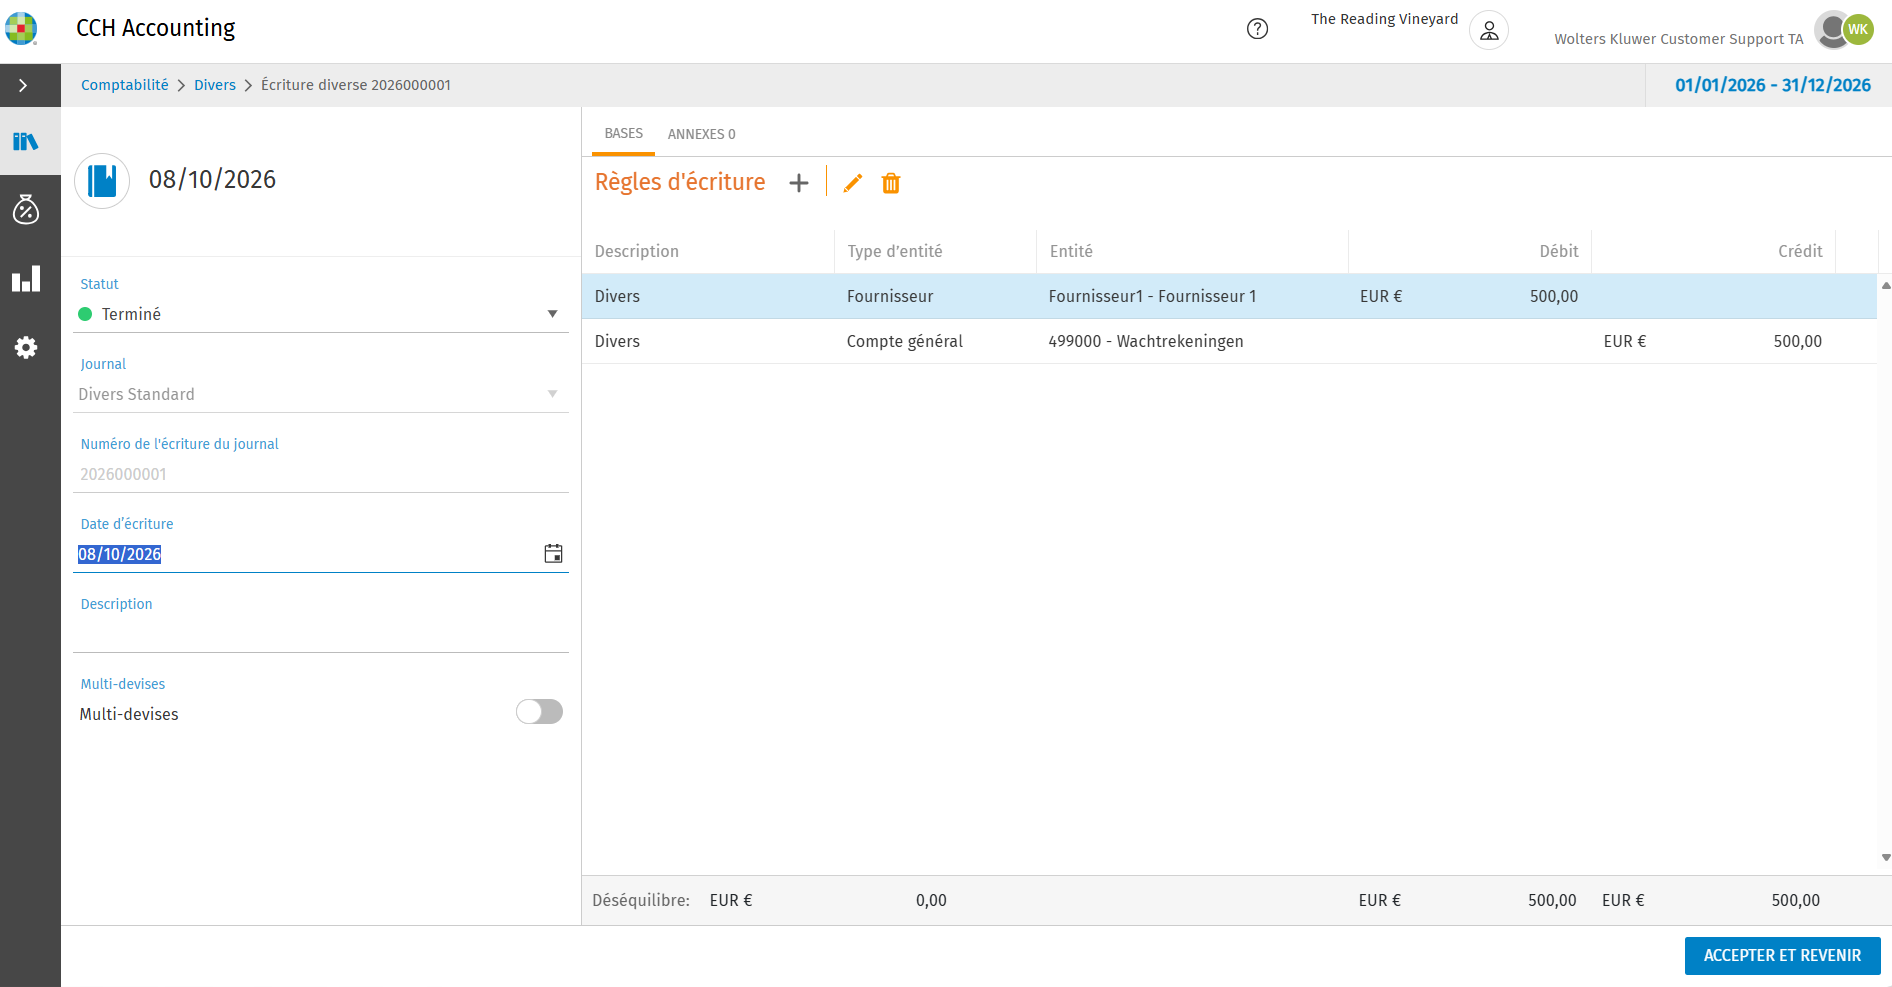Click the blue journal book icon
The width and height of the screenshot is (1892, 987).
coord(102,180)
